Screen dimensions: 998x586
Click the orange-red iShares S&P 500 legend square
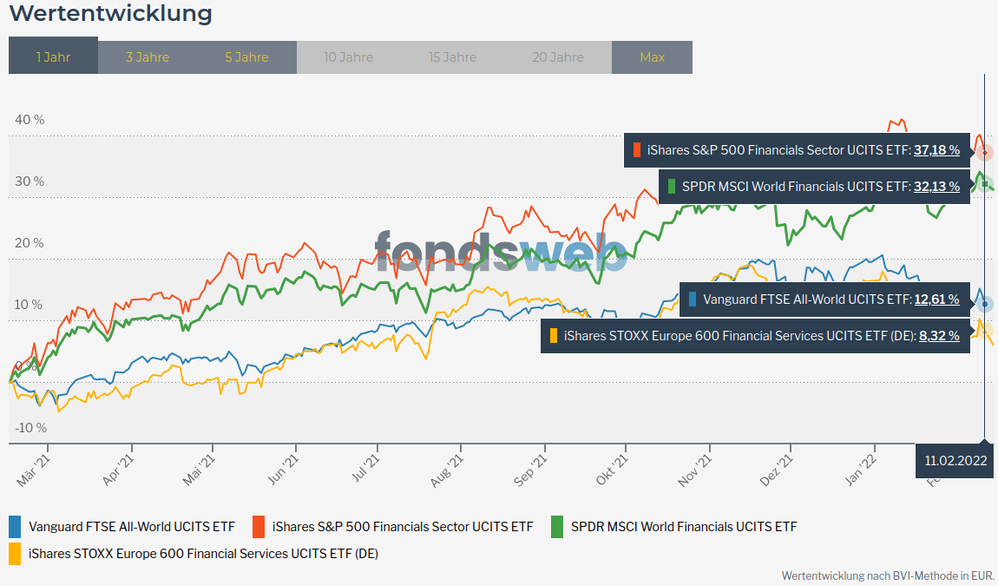(258, 526)
